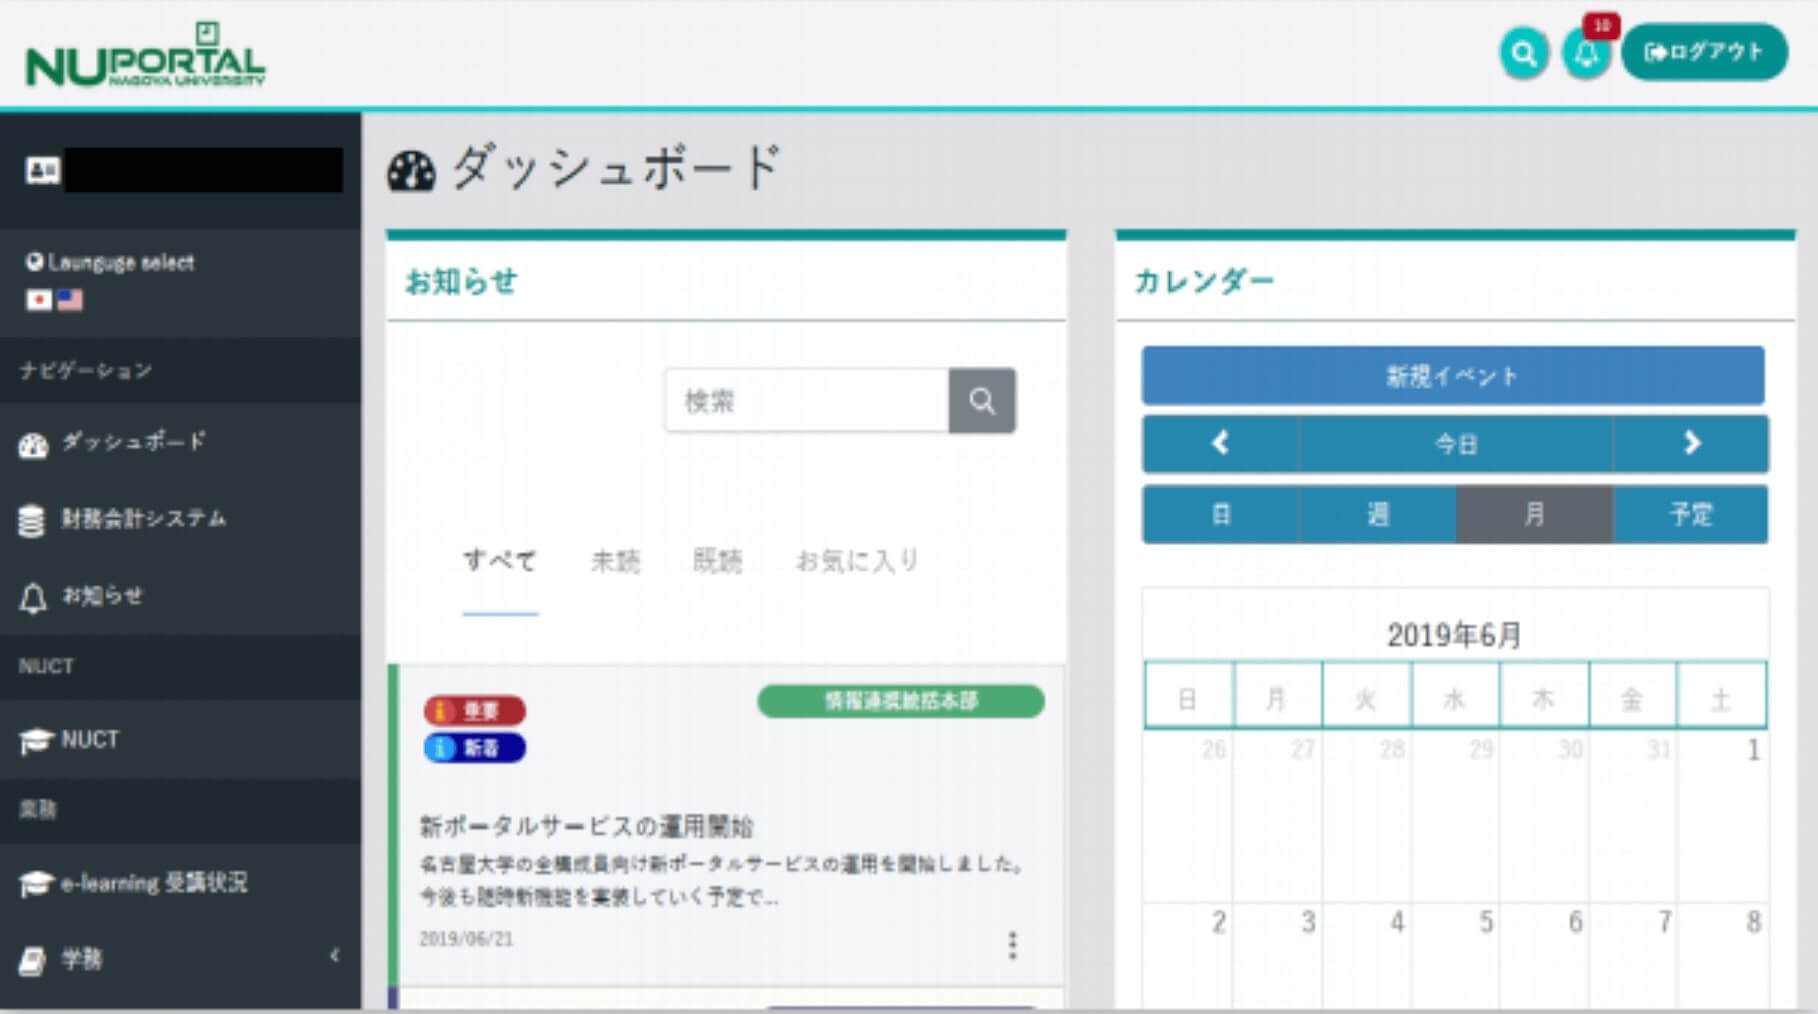Open the 財務会計システム sidebar item
Image resolution: width=1818 pixels, height=1014 pixels.
click(x=141, y=519)
